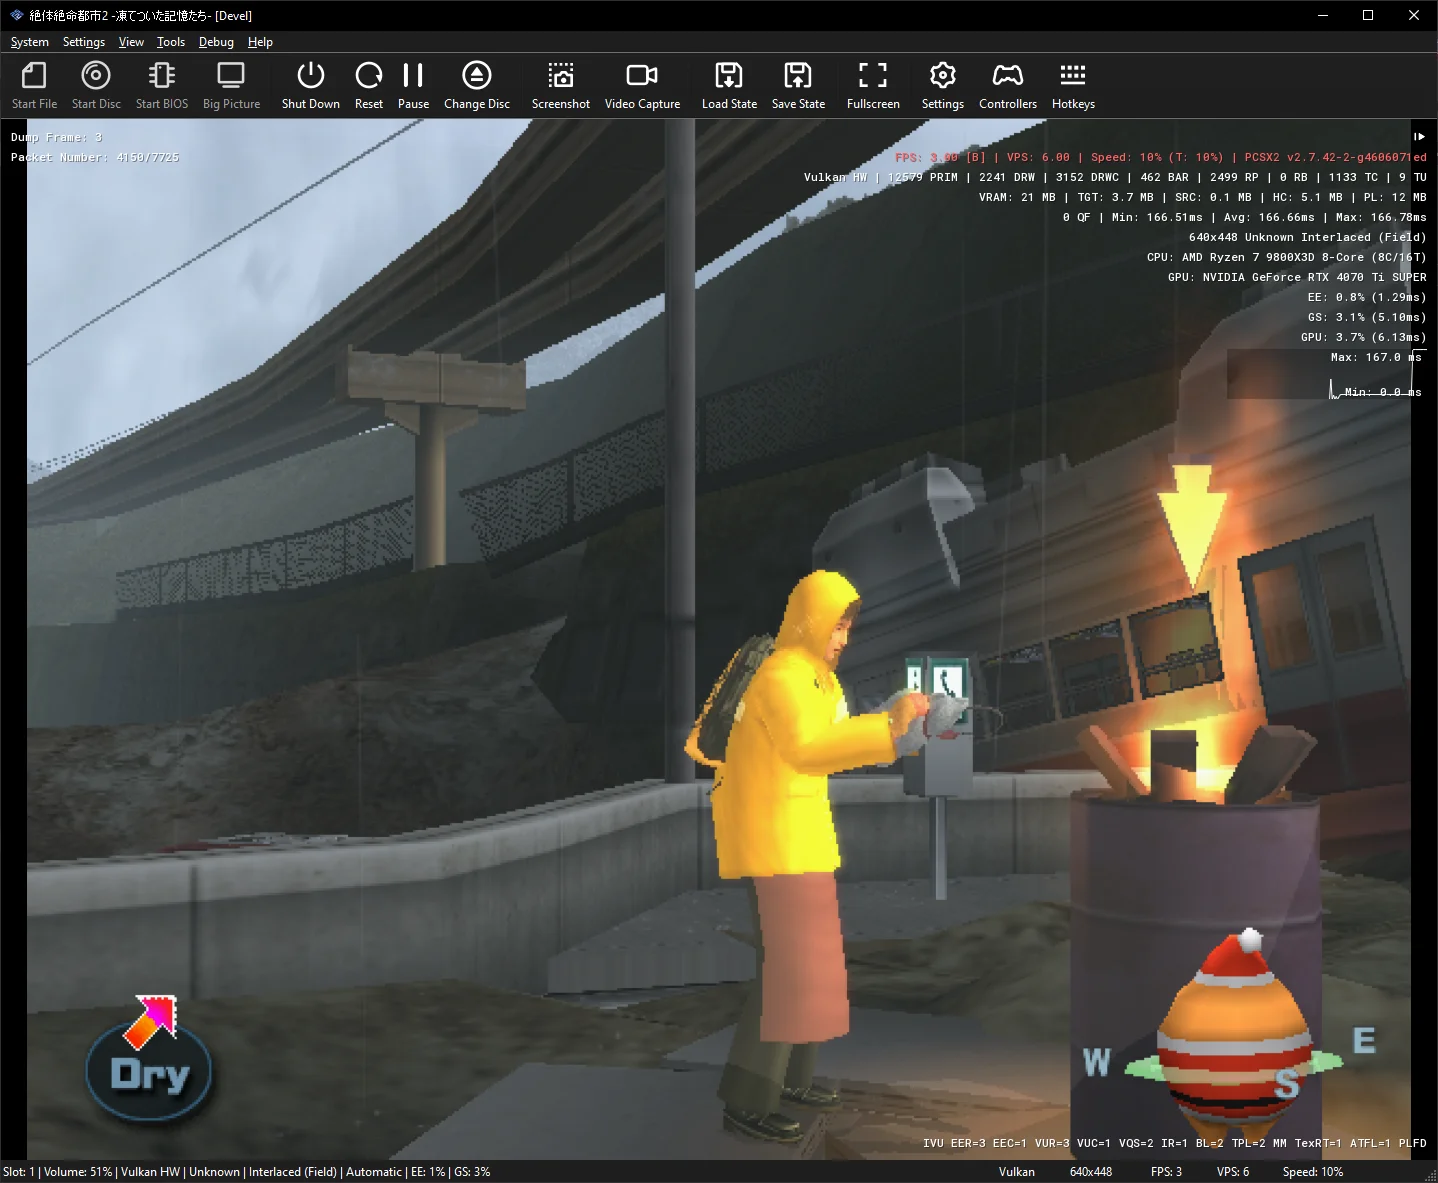
Task: Open the Debug menu
Action: click(216, 42)
